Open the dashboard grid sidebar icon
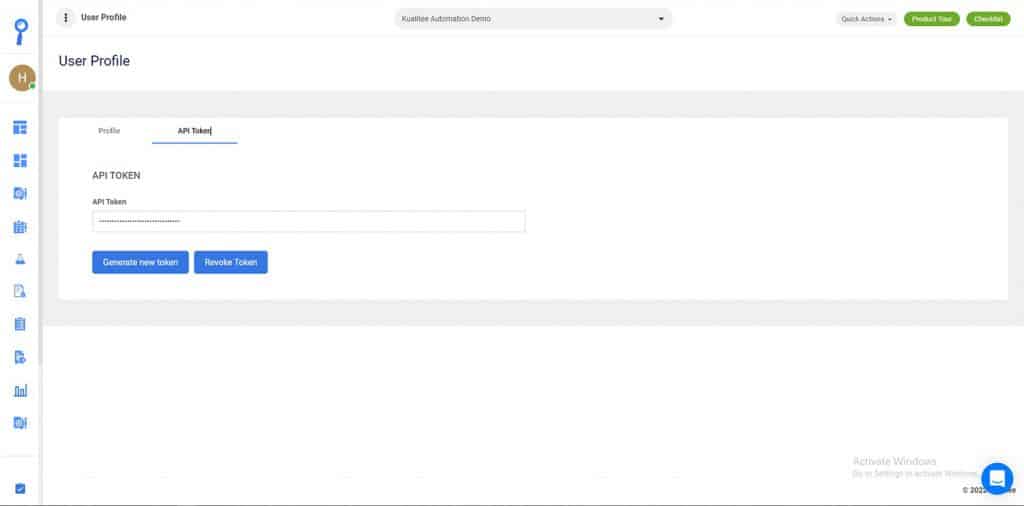This screenshot has width=1024, height=506. tap(20, 161)
